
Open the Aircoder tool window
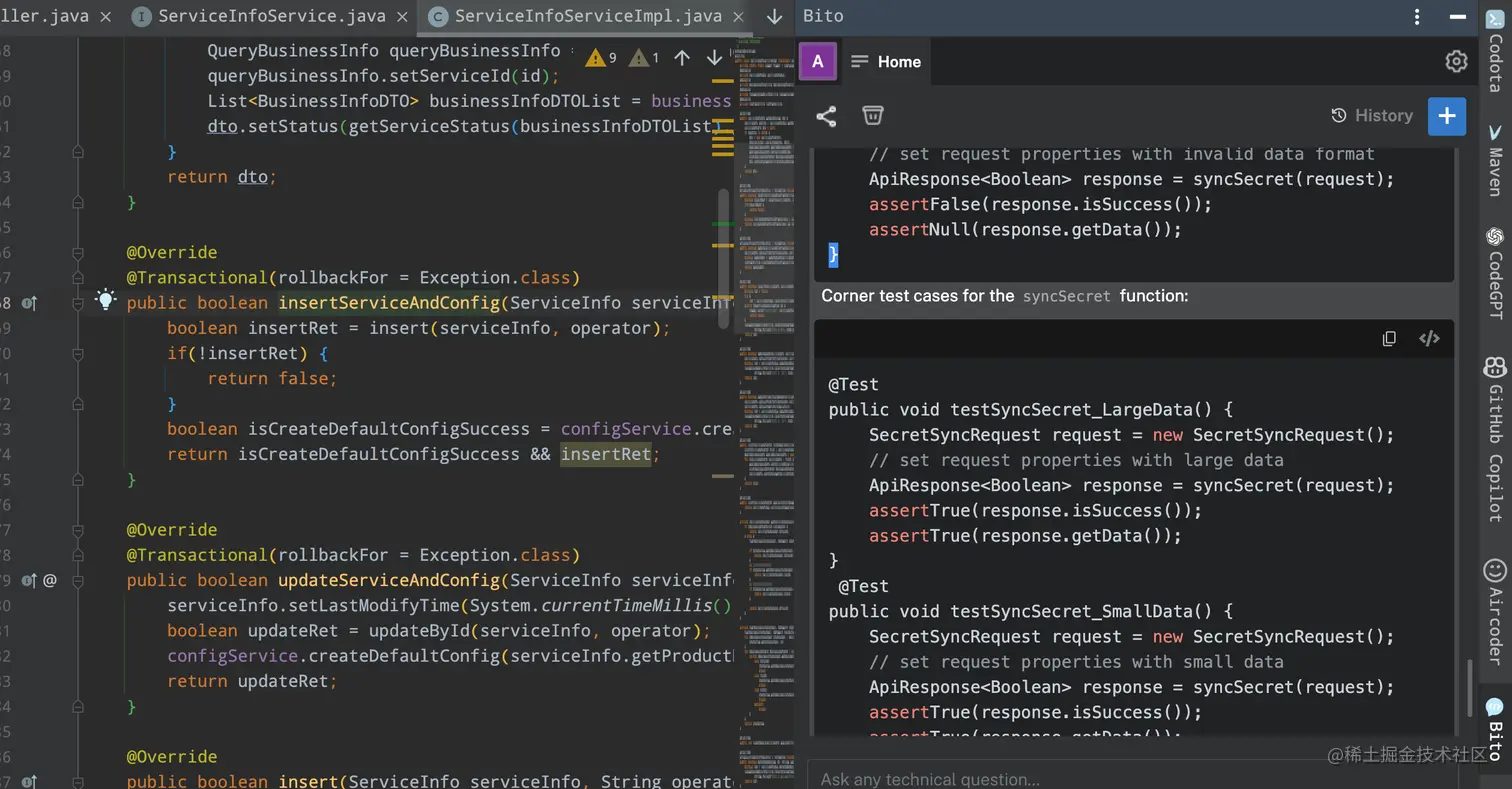[x=1495, y=613]
